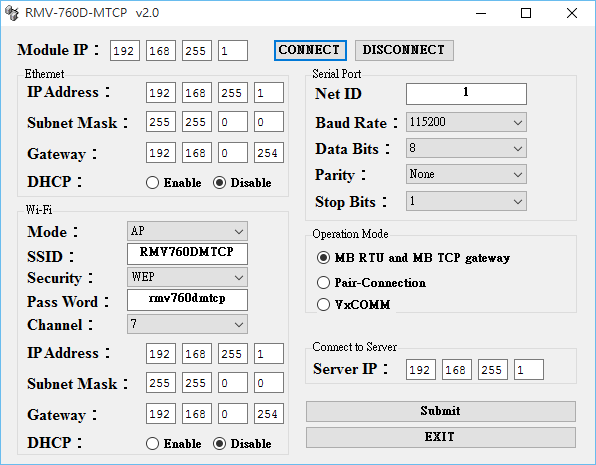Click the RMV-760D-MTCP app icon in title bar
Viewport: 596px width, 465px height.
11,13
